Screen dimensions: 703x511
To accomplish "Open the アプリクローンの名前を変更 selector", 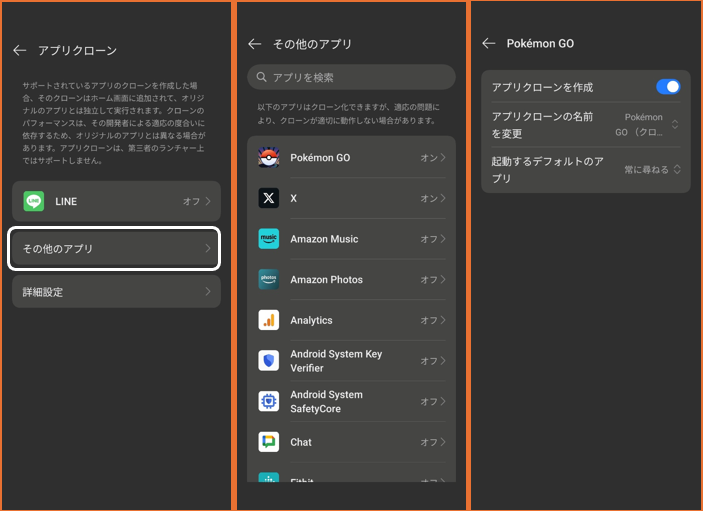I will [650, 124].
